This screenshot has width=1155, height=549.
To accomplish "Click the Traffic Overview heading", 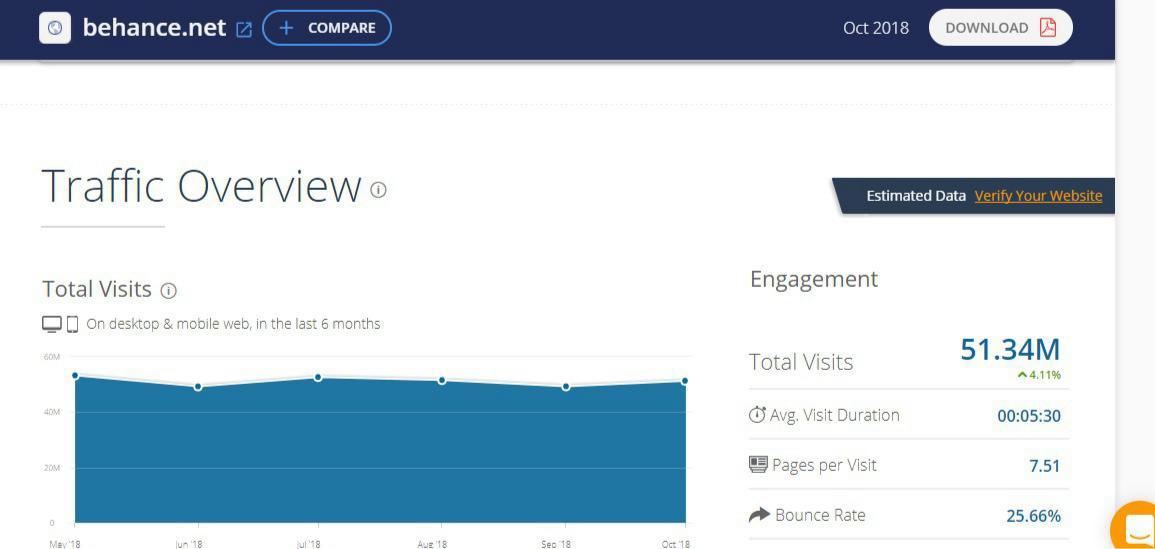I will [201, 186].
